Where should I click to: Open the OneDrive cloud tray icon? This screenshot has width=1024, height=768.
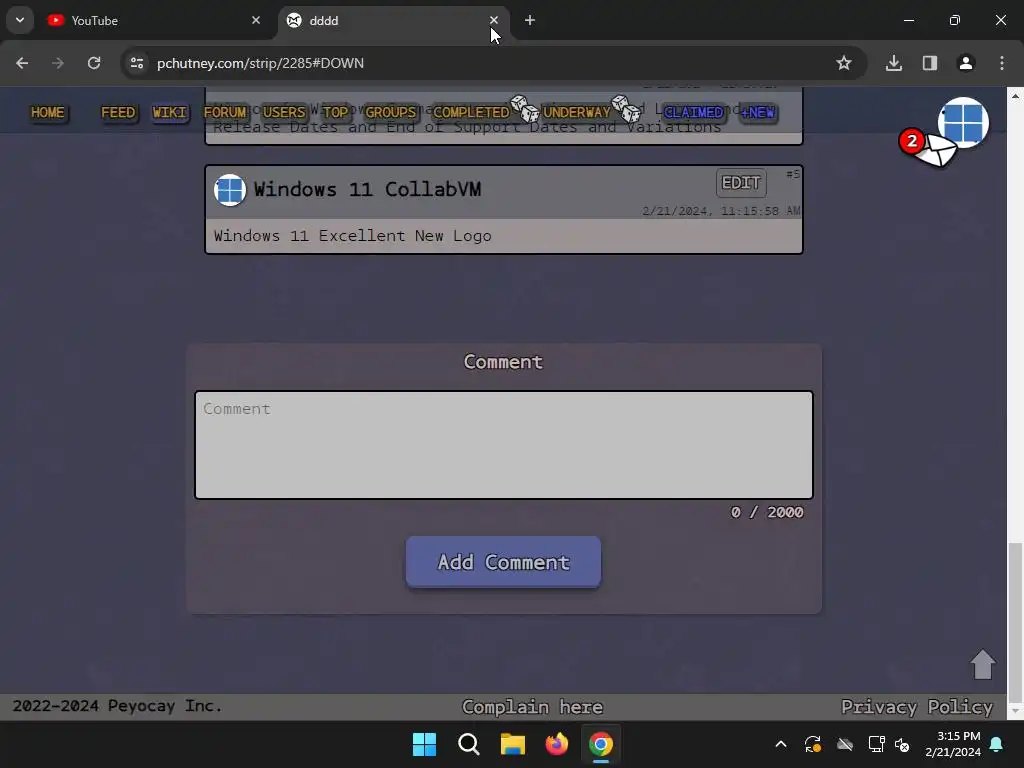(x=845, y=744)
